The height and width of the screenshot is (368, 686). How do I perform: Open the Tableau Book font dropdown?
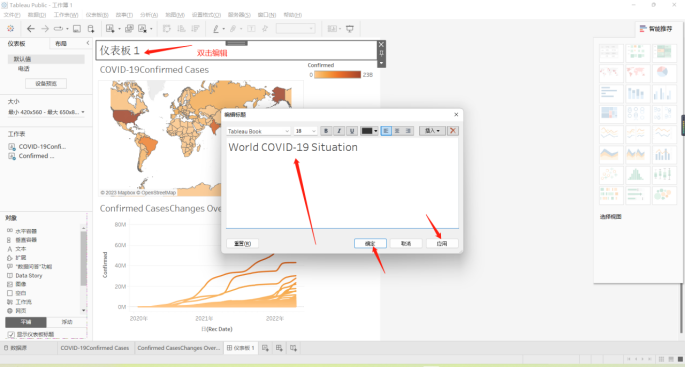point(258,131)
